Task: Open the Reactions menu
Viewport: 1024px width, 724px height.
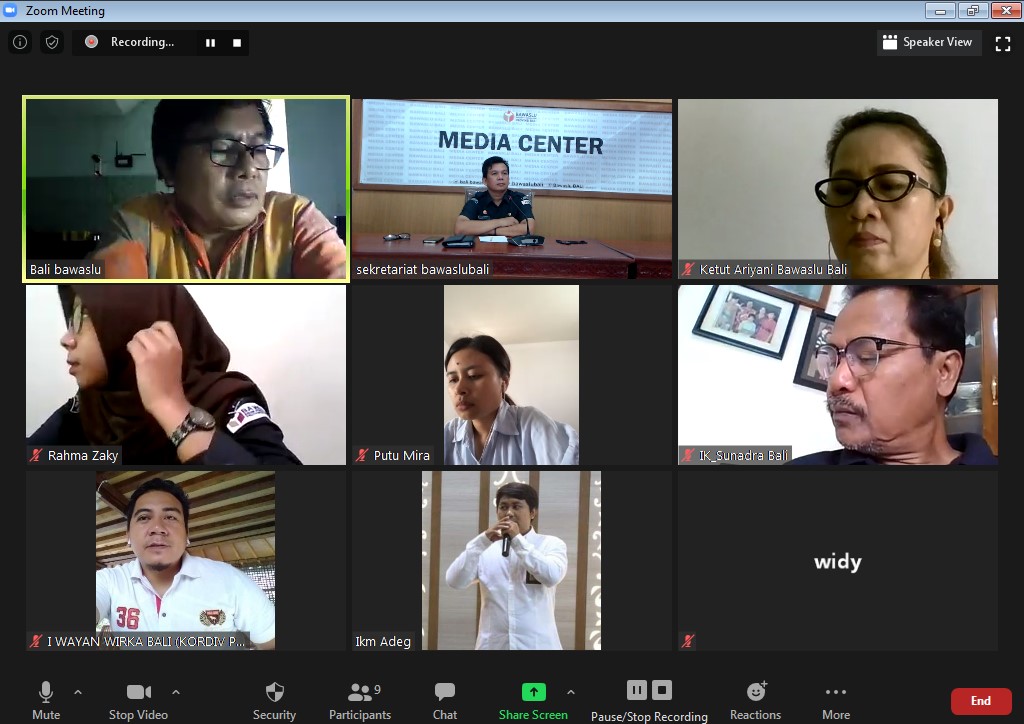Action: click(x=755, y=699)
